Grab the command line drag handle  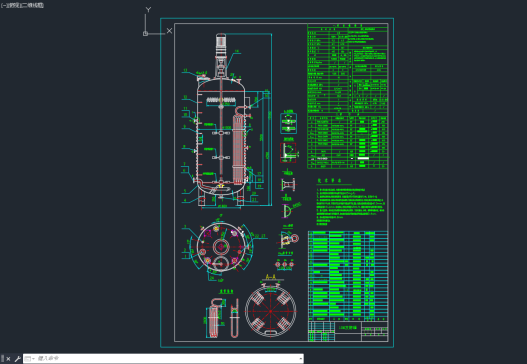(3, 359)
